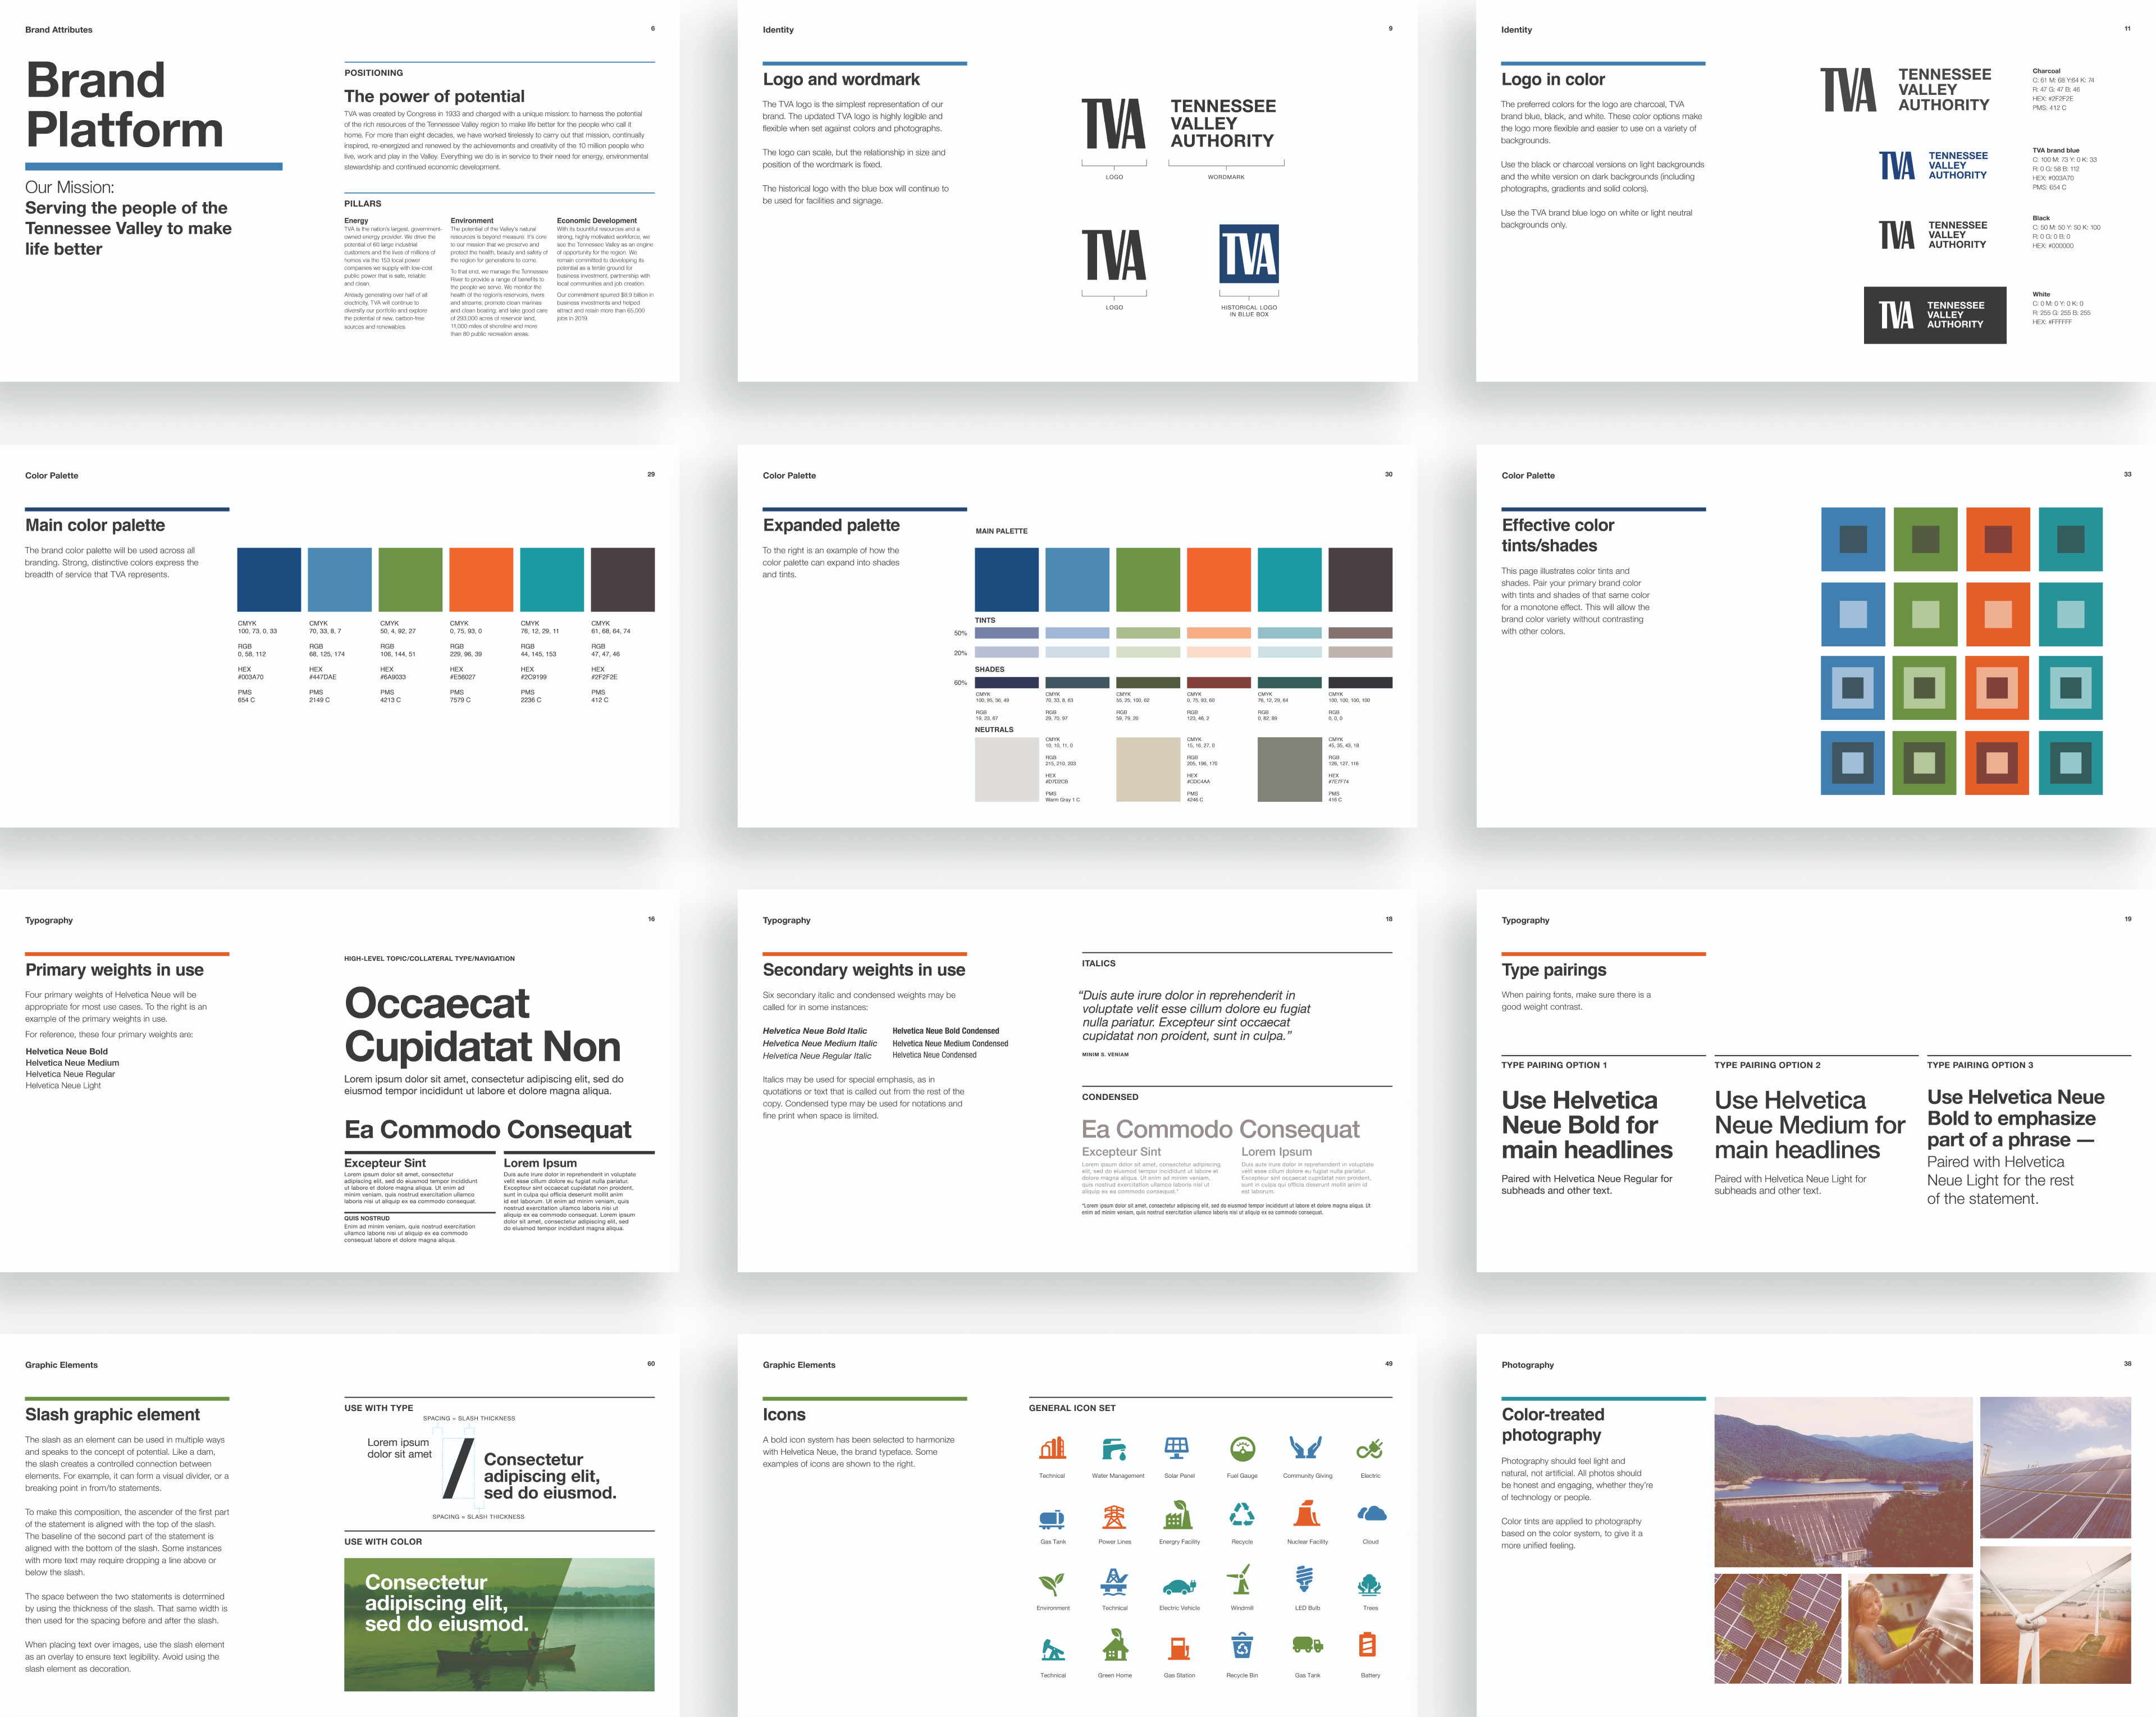Select the Recycle arrows icon
2156x1717 pixels.
tap(1242, 1514)
